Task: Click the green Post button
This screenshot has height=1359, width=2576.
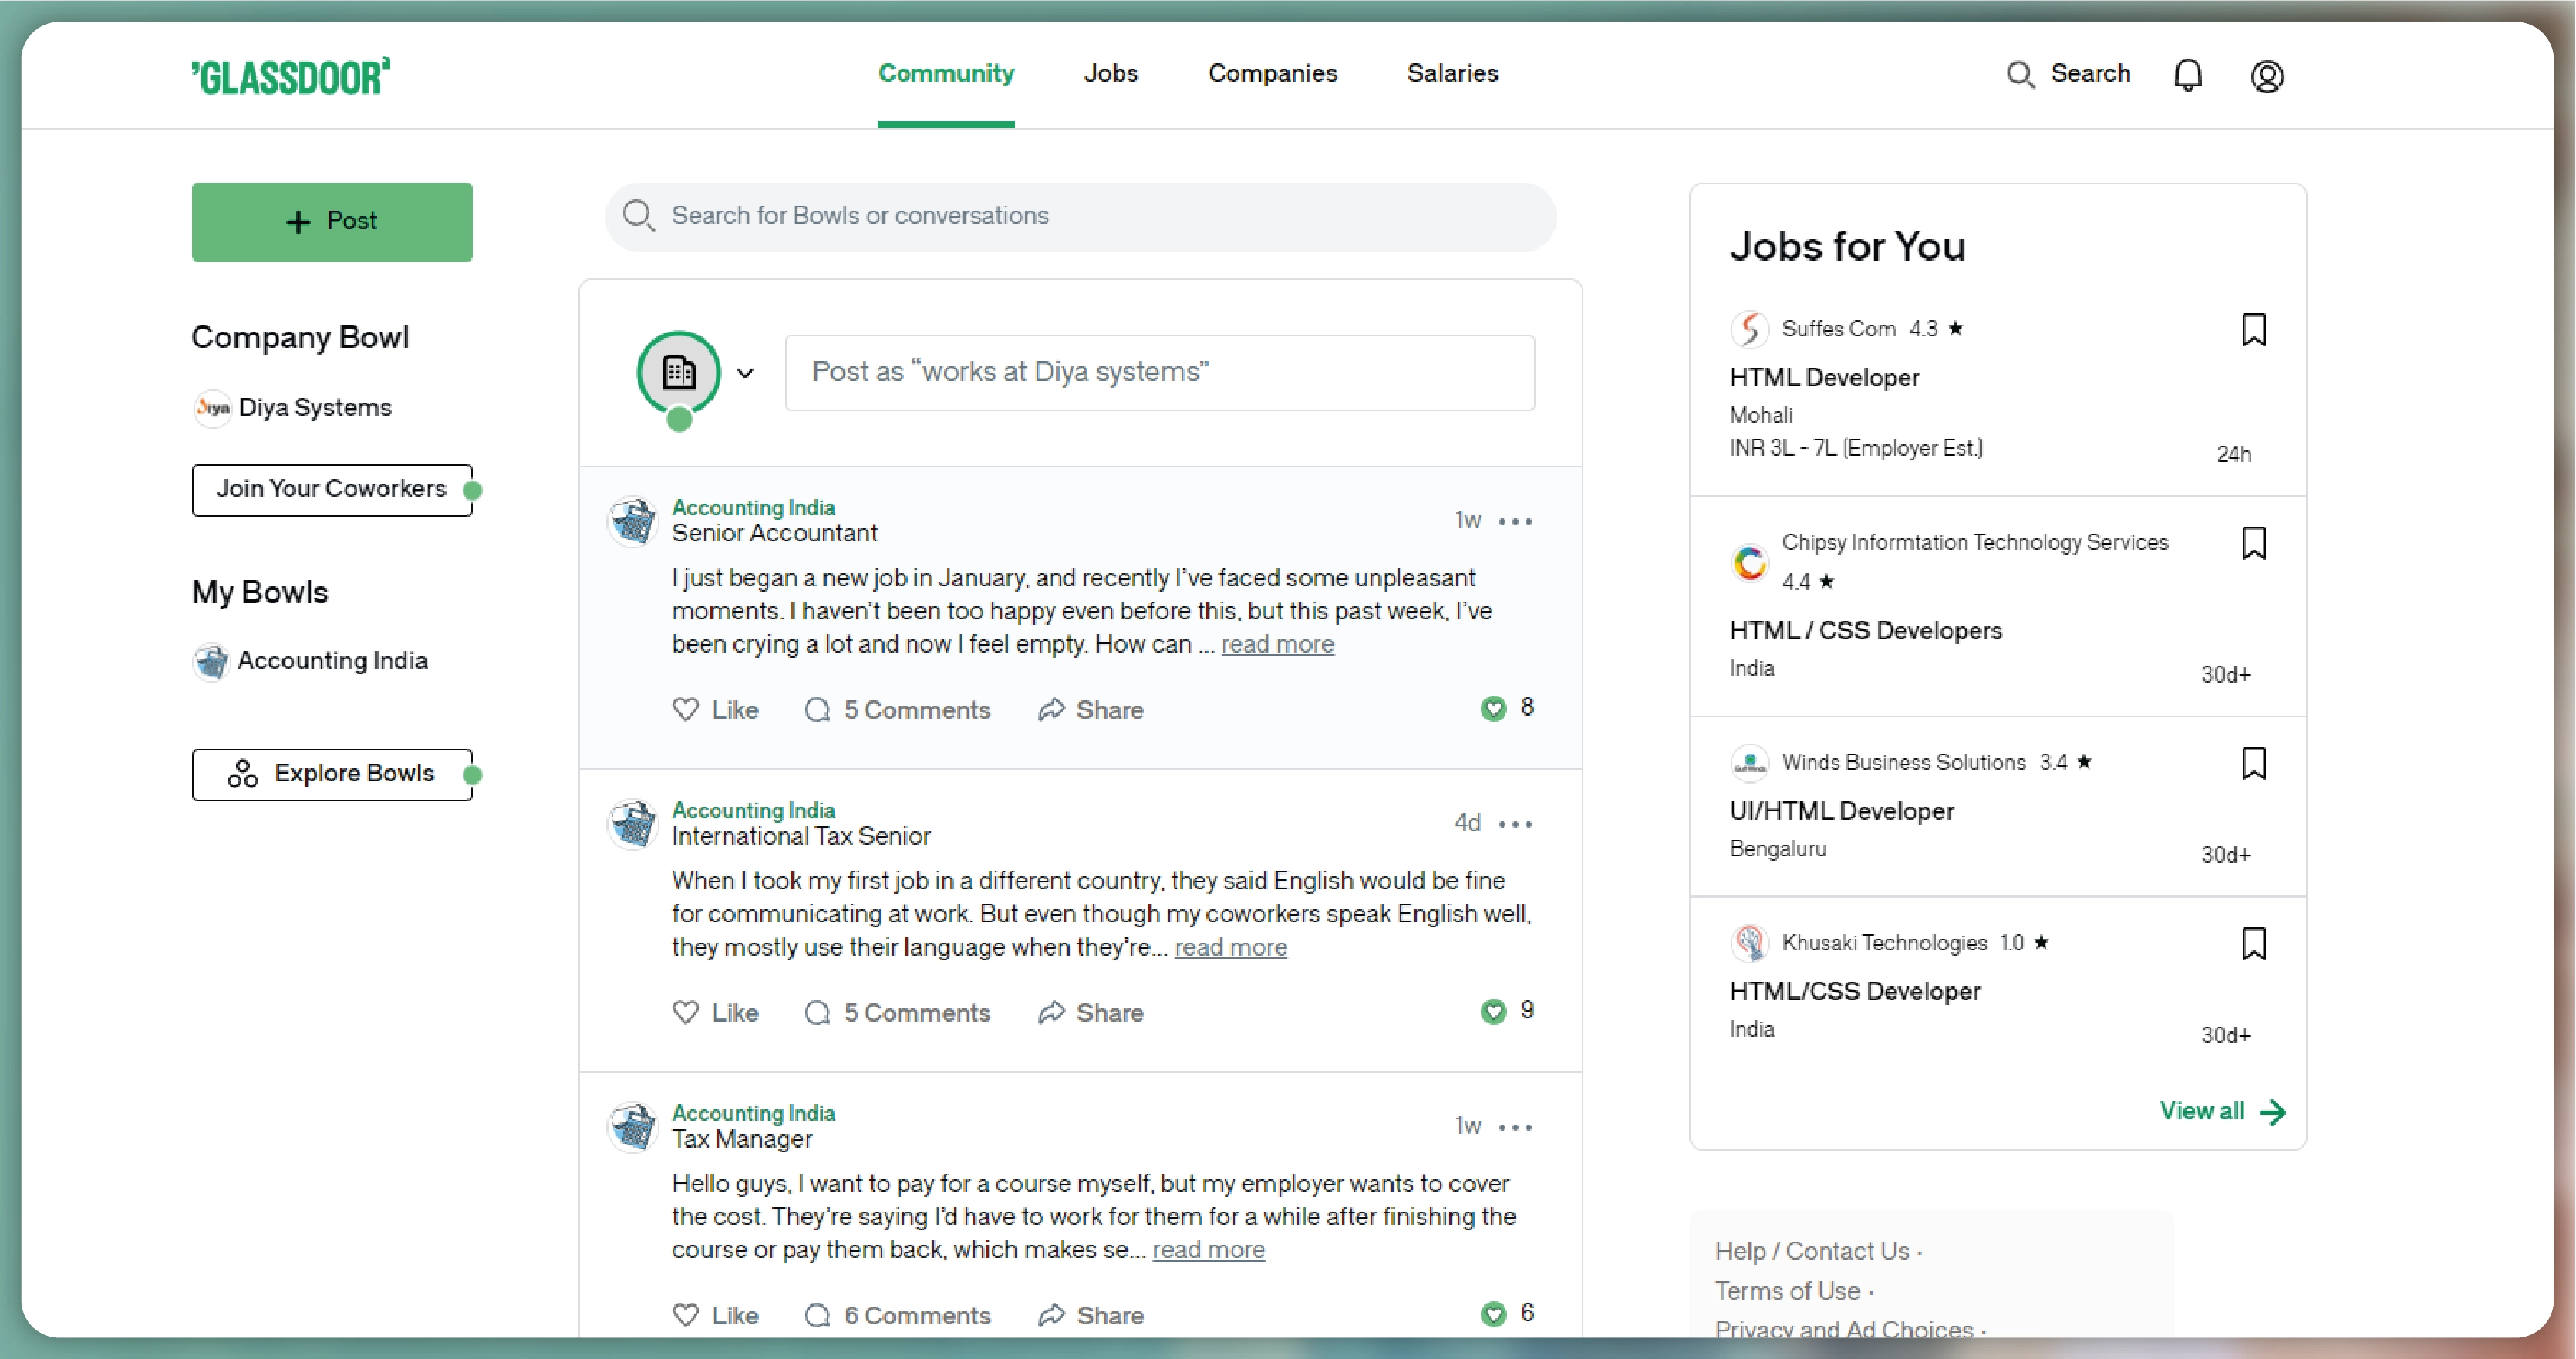Action: (332, 221)
